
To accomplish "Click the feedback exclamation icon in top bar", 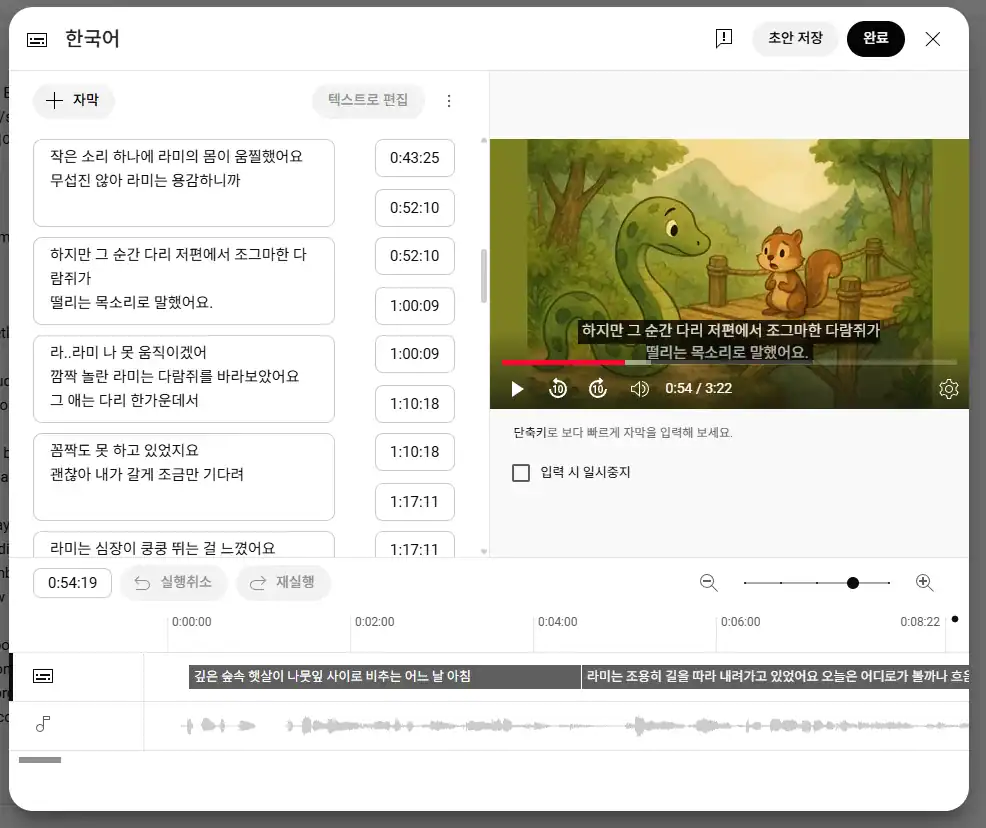I will (x=723, y=38).
